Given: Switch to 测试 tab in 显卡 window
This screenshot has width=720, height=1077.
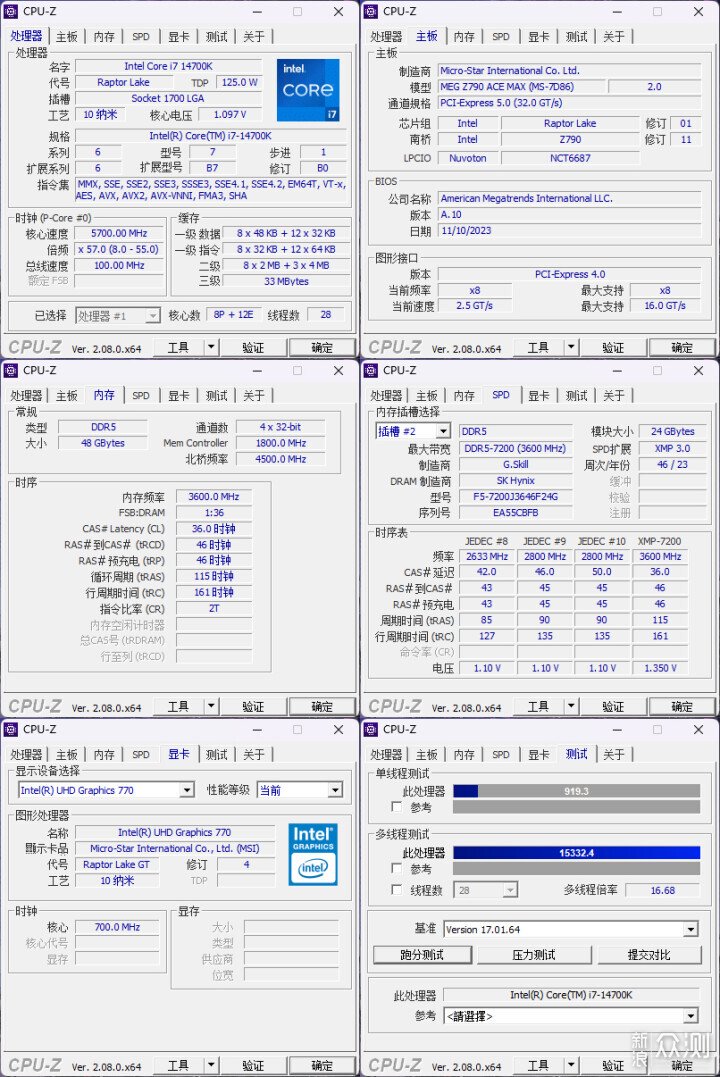Looking at the screenshot, I should [x=216, y=755].
